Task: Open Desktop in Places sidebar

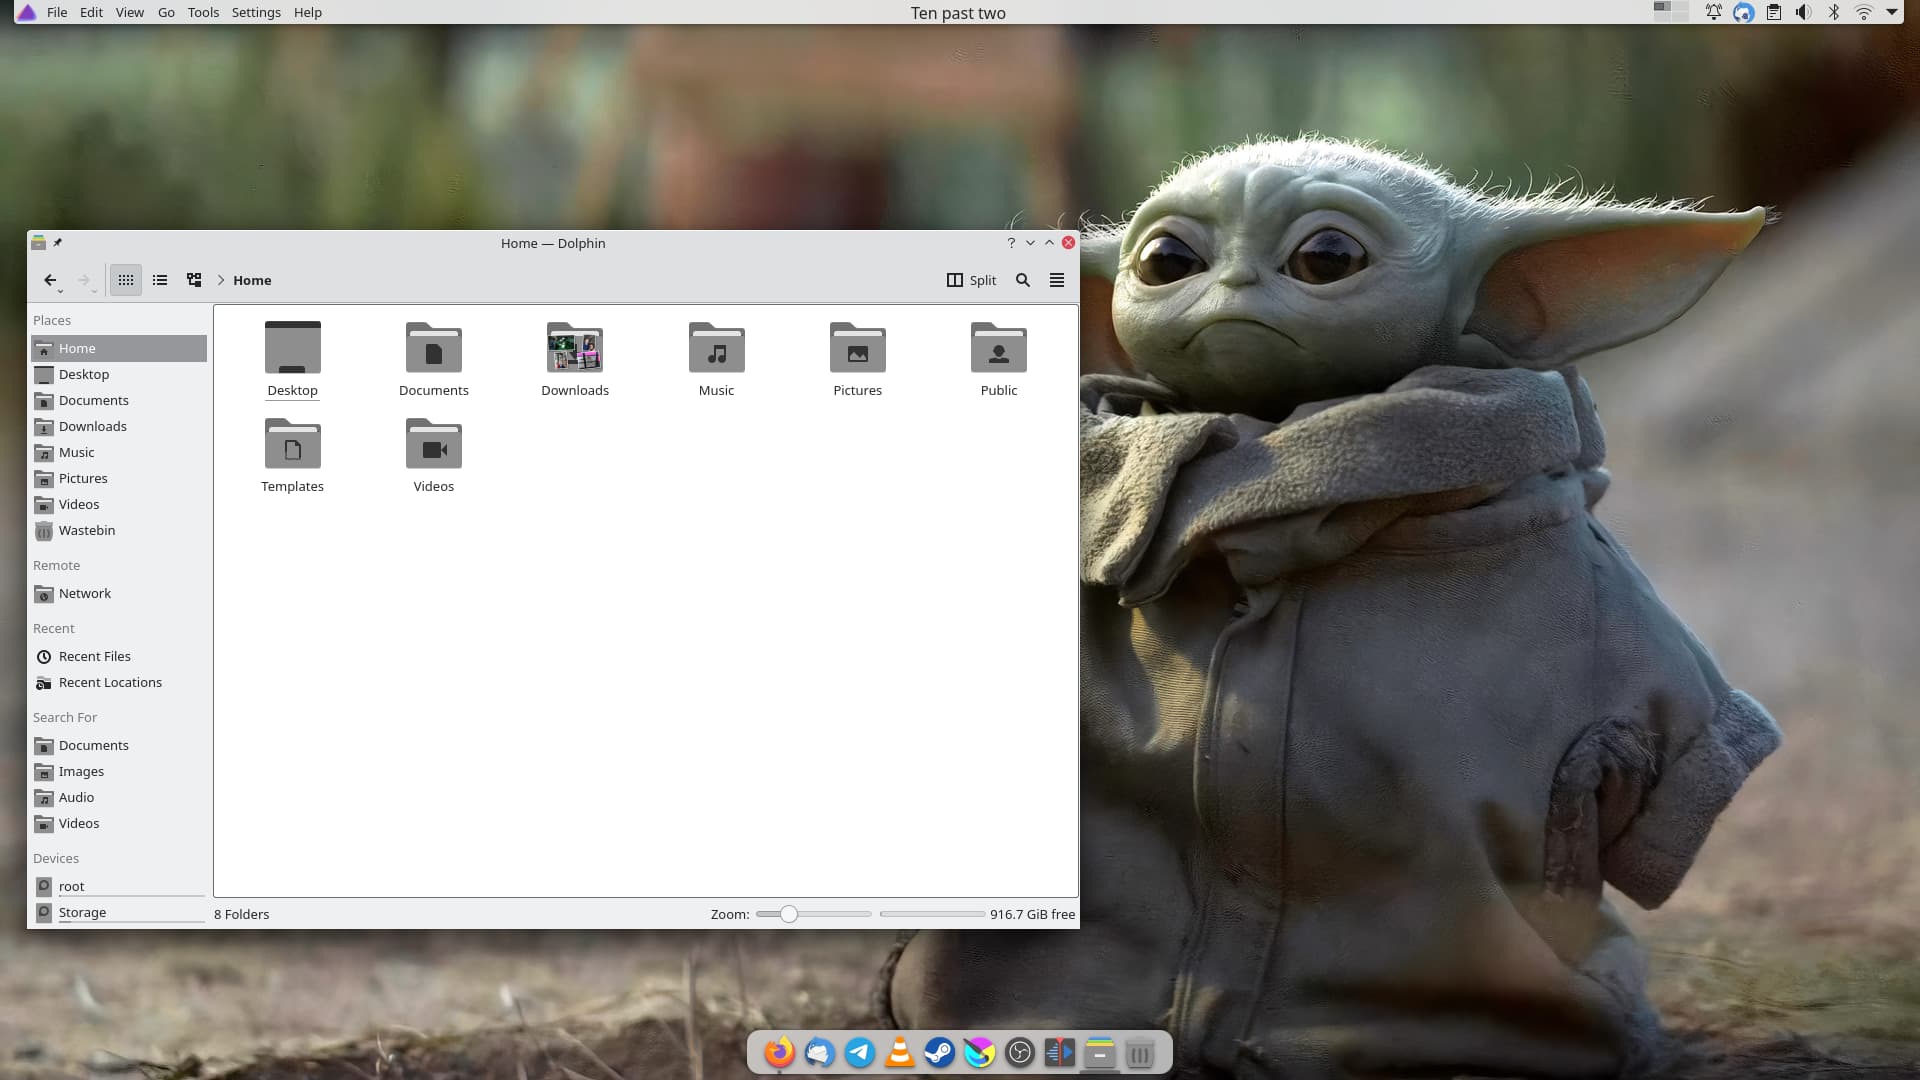Action: (x=119, y=374)
